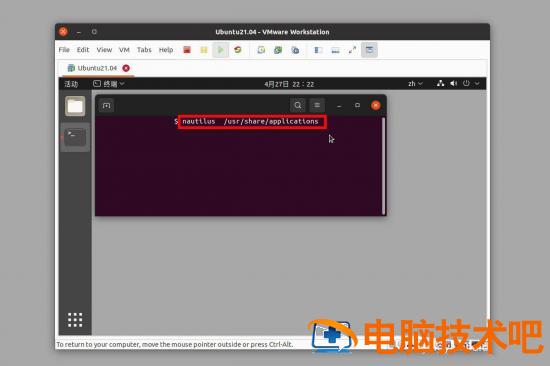Click the volume speaker icon
The image size is (550, 366).
tap(454, 84)
